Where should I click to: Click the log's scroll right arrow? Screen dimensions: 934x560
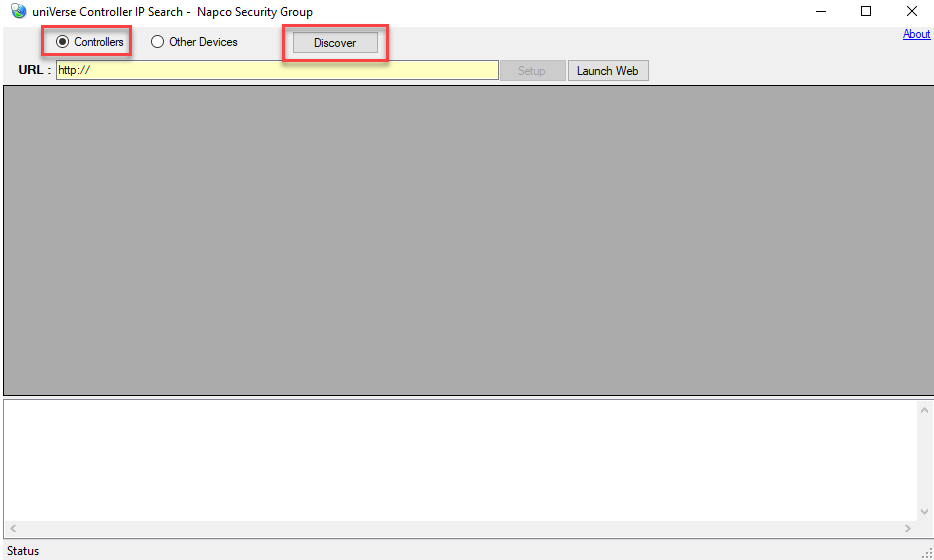(908, 528)
